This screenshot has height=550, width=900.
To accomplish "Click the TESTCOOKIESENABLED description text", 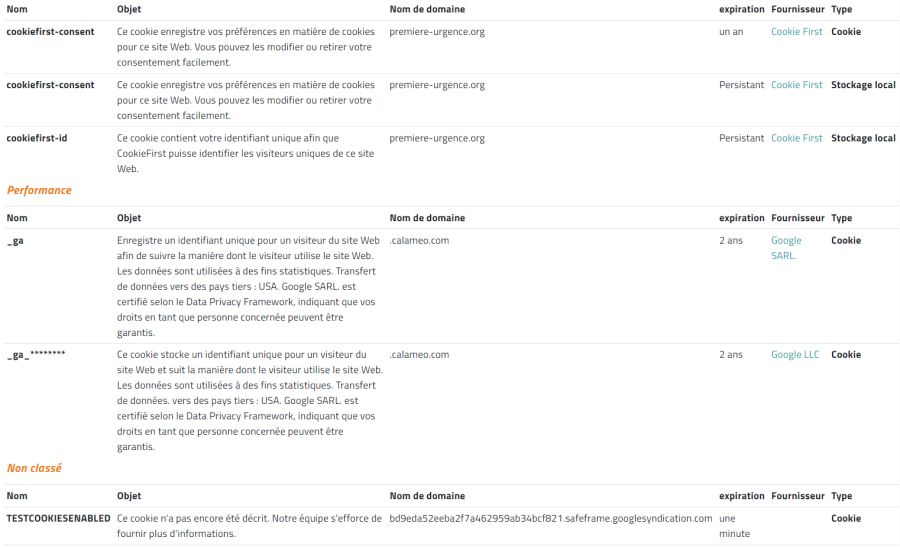I will point(248,526).
